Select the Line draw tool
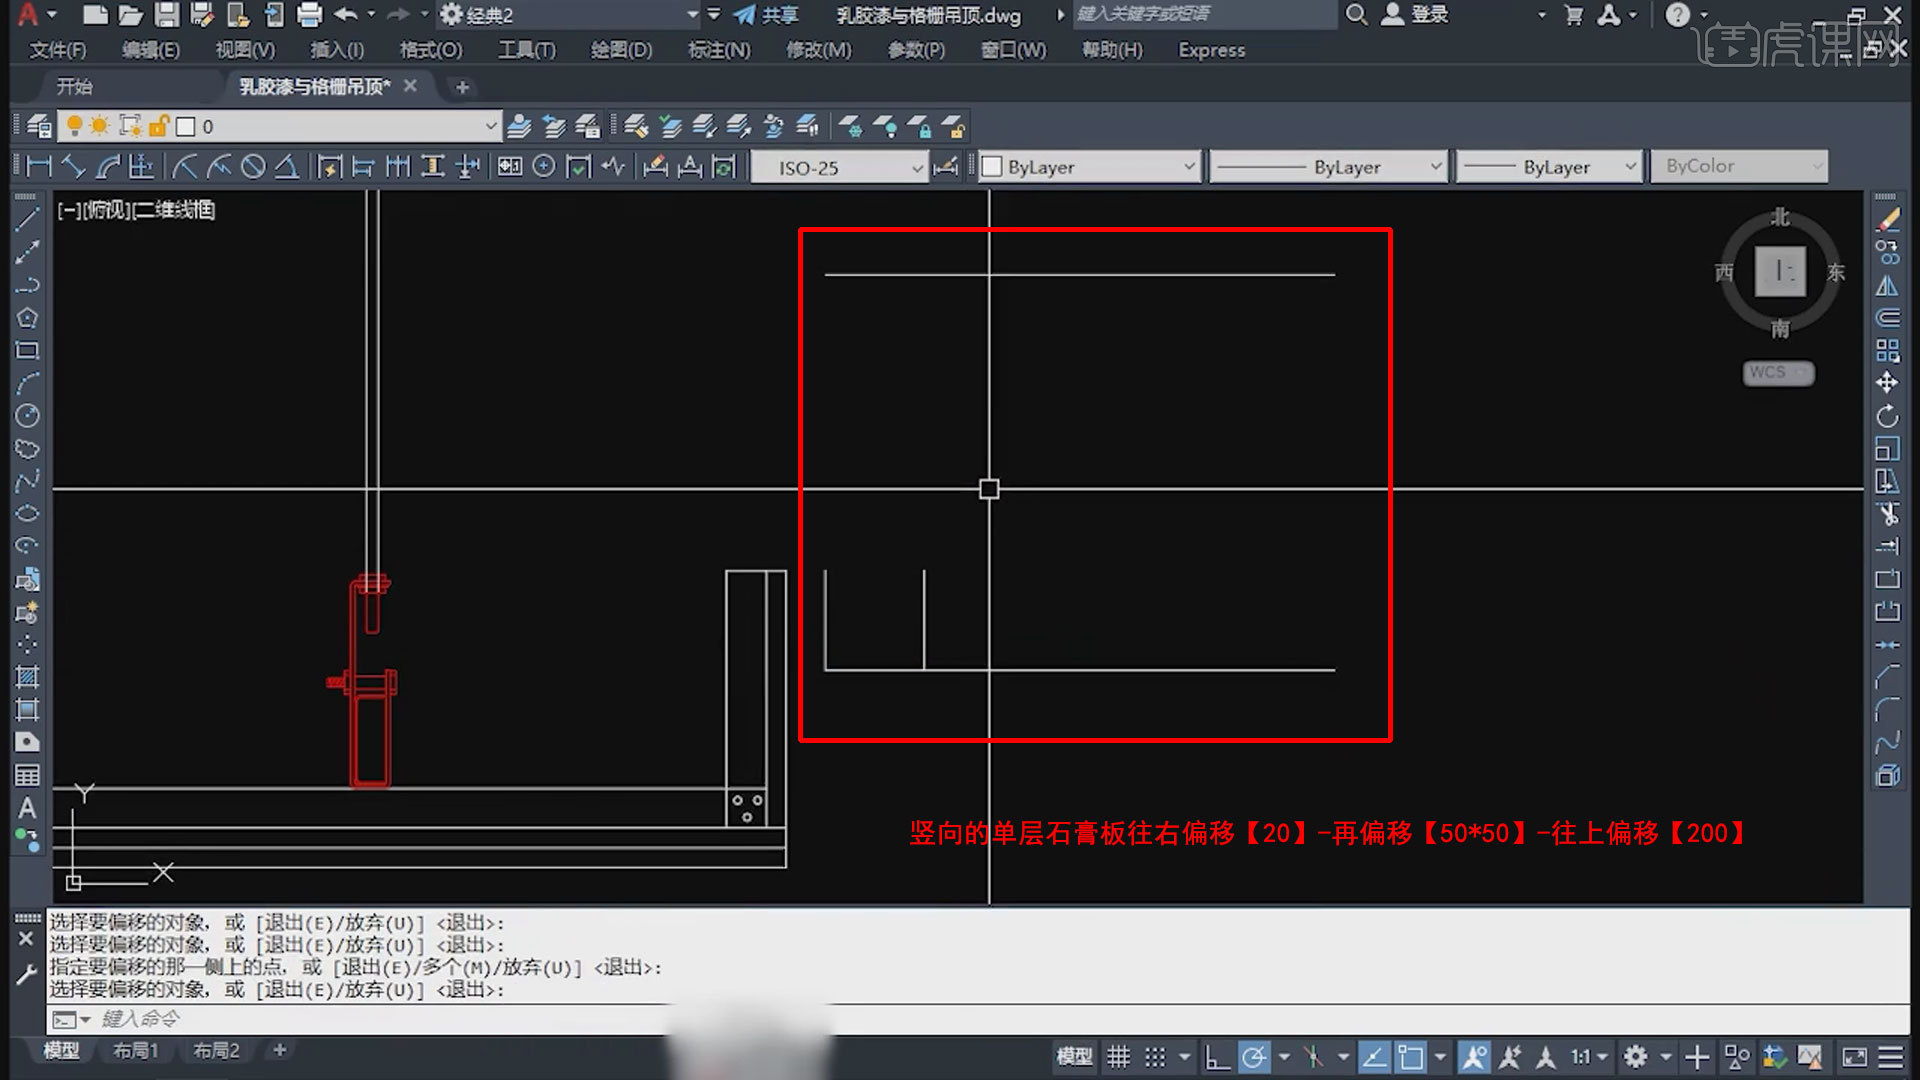 click(x=27, y=219)
